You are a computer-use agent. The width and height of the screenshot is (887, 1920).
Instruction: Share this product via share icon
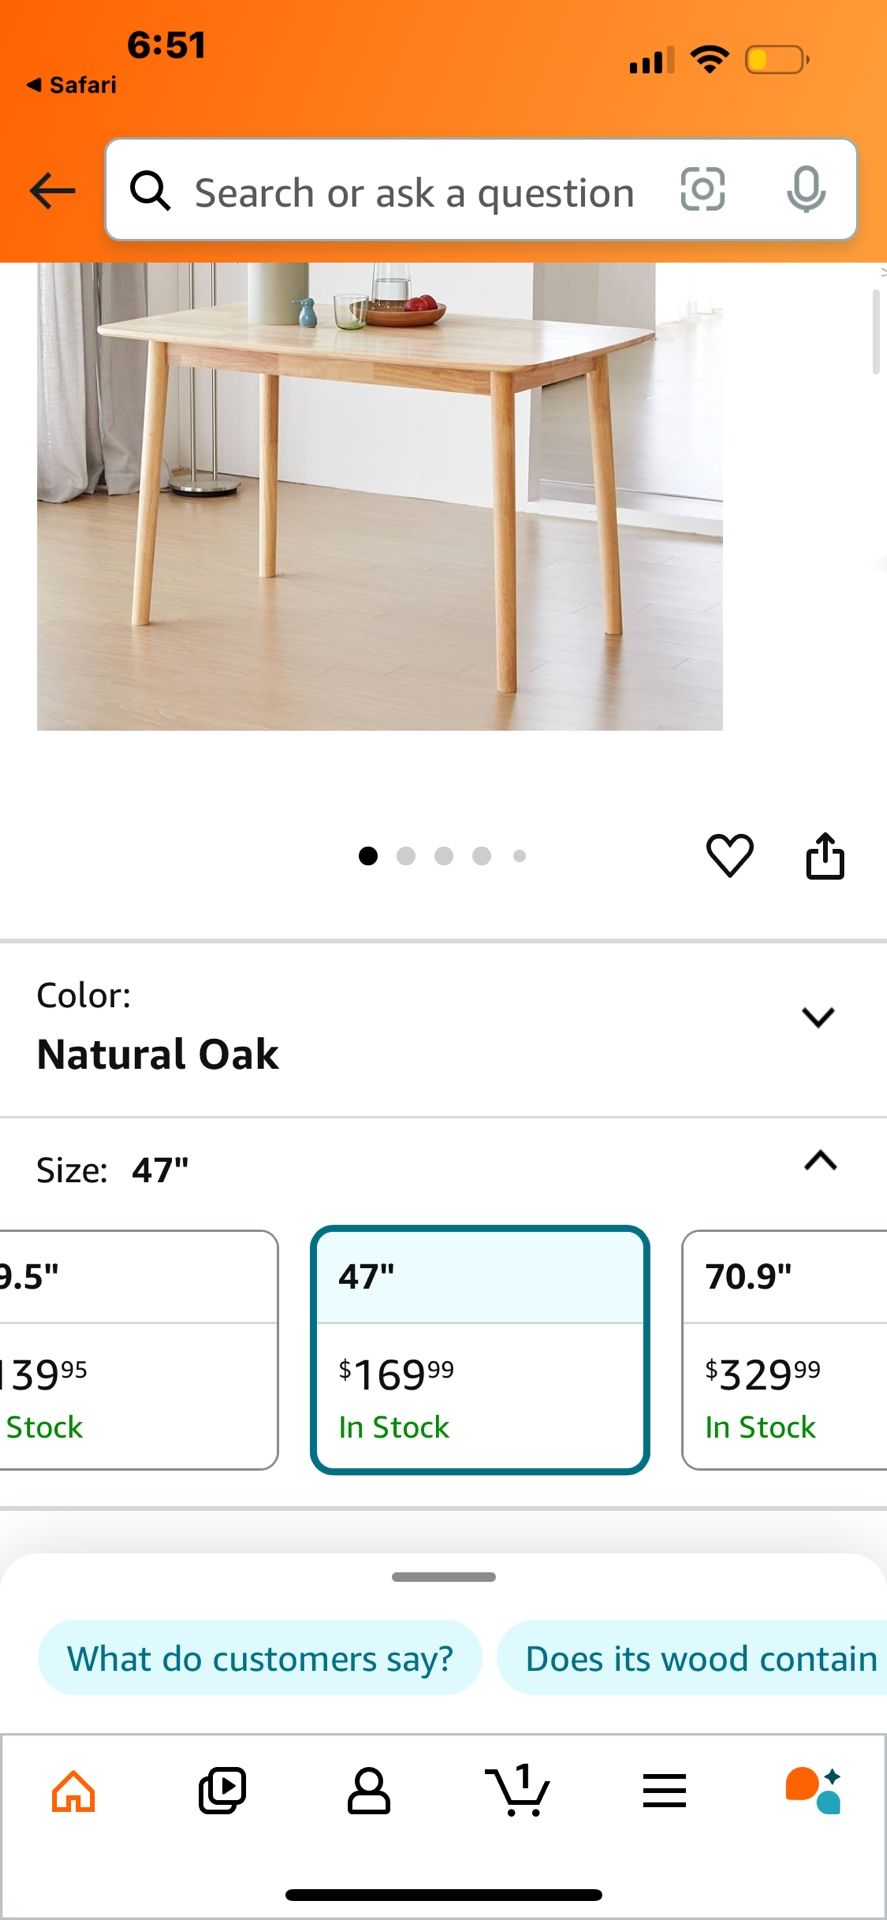point(825,856)
